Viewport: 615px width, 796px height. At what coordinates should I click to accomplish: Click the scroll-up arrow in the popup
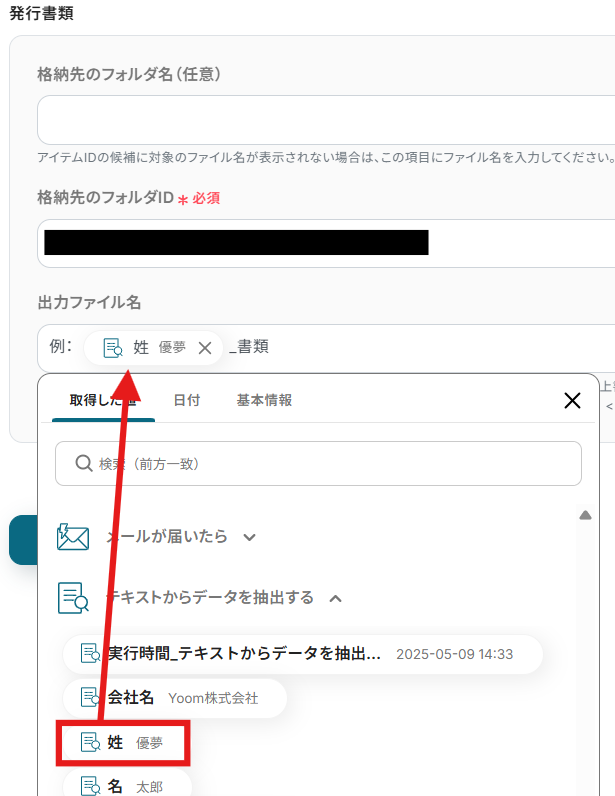coord(586,515)
